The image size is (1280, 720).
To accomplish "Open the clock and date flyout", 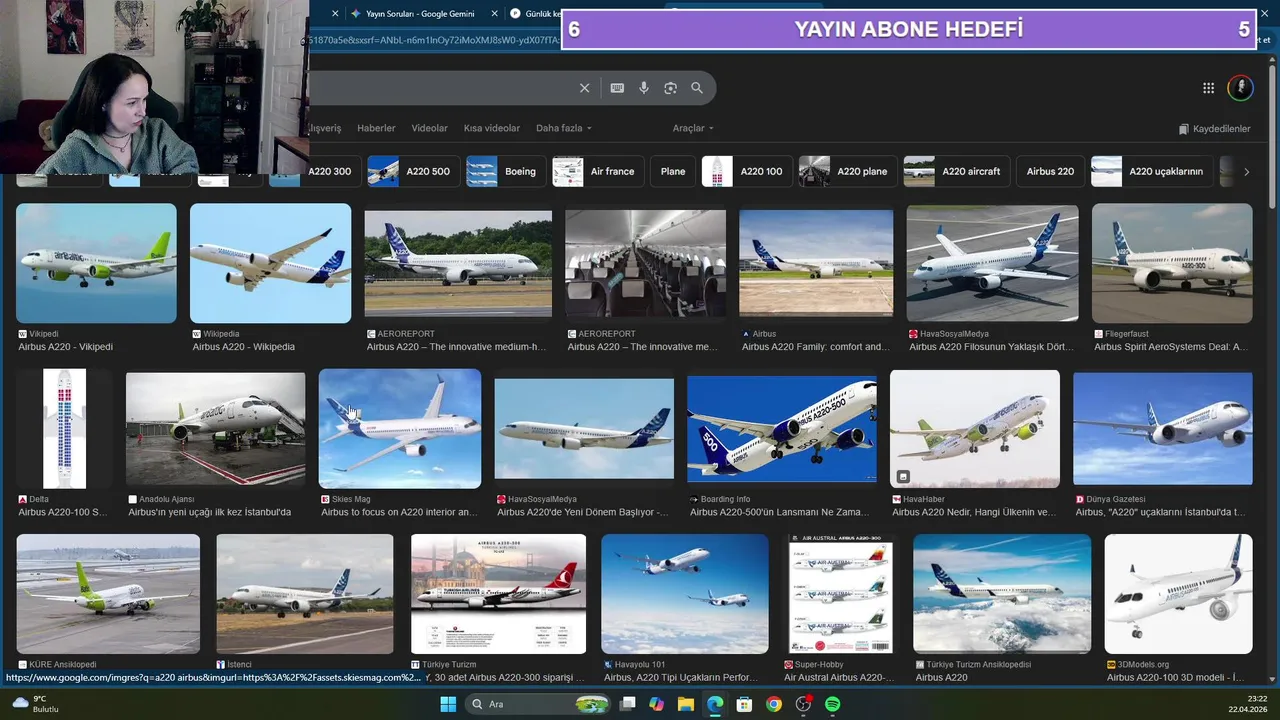I will 1247,704.
